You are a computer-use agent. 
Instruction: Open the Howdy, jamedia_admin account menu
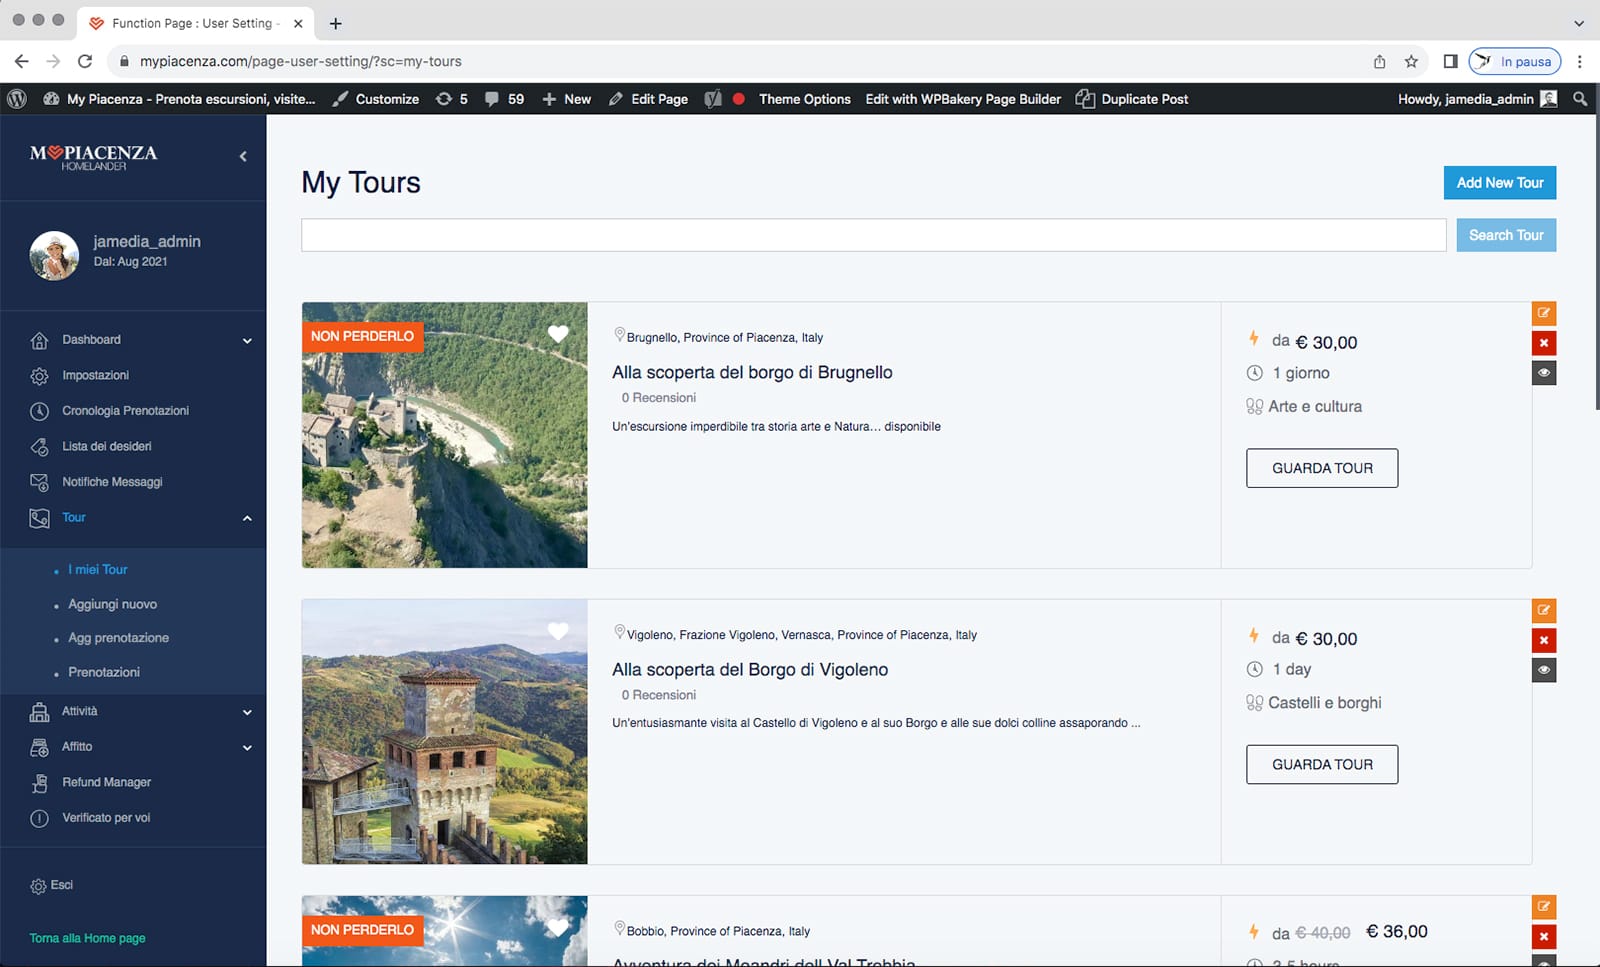click(x=1478, y=99)
